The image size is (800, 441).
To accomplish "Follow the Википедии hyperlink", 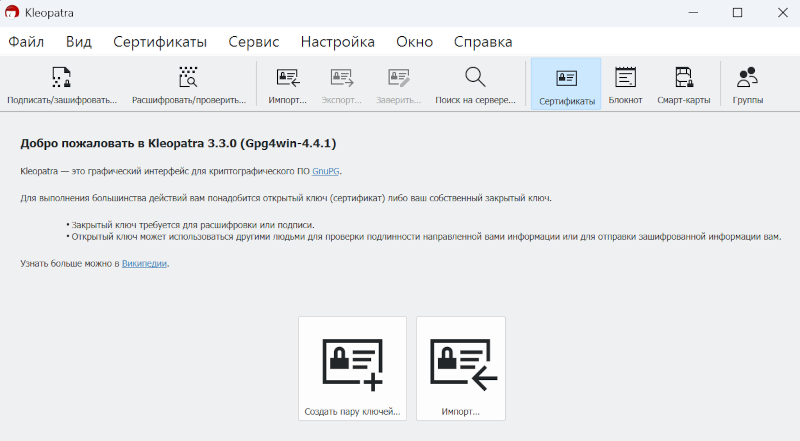I will 144,264.
